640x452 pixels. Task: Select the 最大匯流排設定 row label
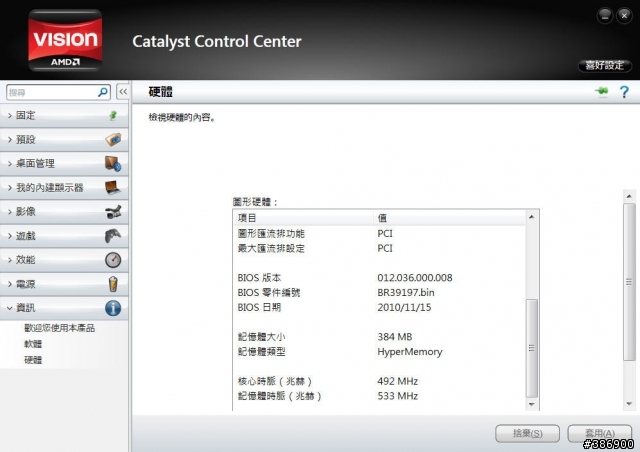point(271,248)
